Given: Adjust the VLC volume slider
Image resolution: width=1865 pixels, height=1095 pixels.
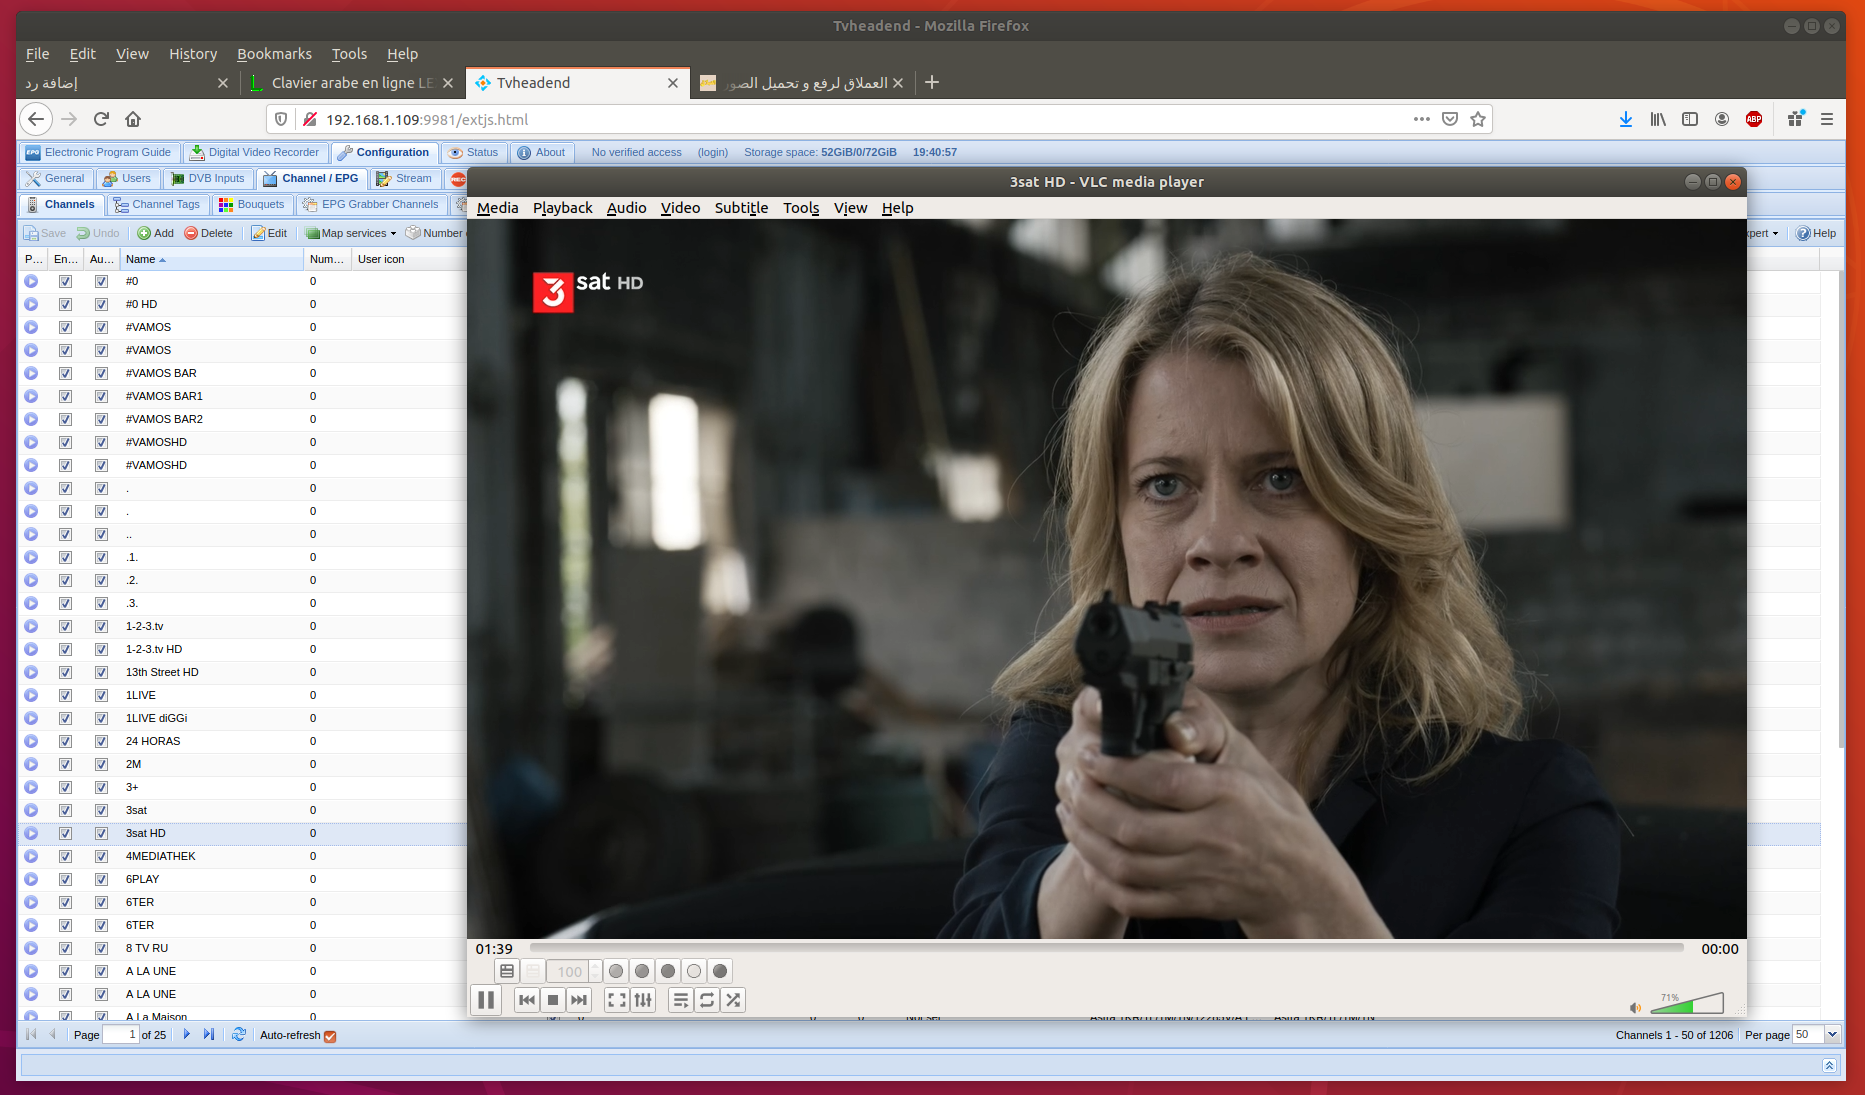Looking at the screenshot, I should pos(1690,1003).
